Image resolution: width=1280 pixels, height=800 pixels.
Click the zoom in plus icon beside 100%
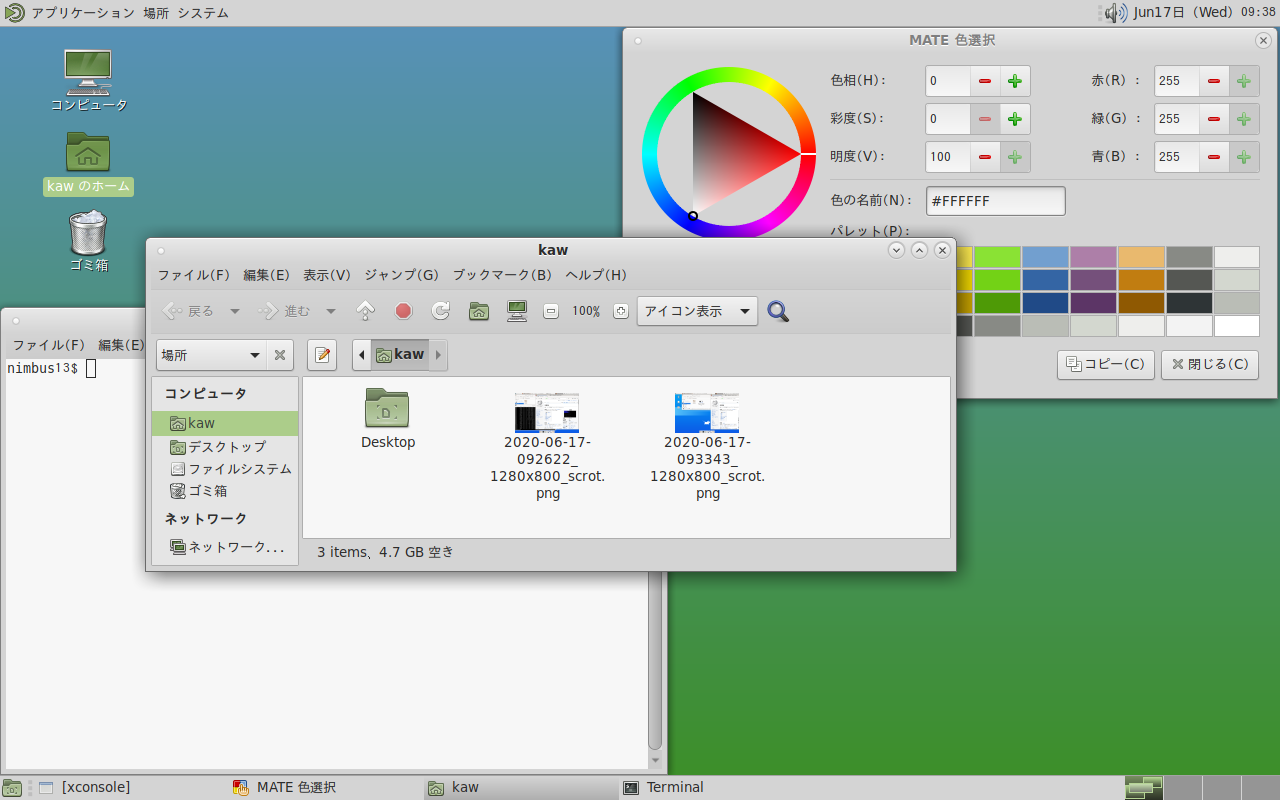point(621,311)
